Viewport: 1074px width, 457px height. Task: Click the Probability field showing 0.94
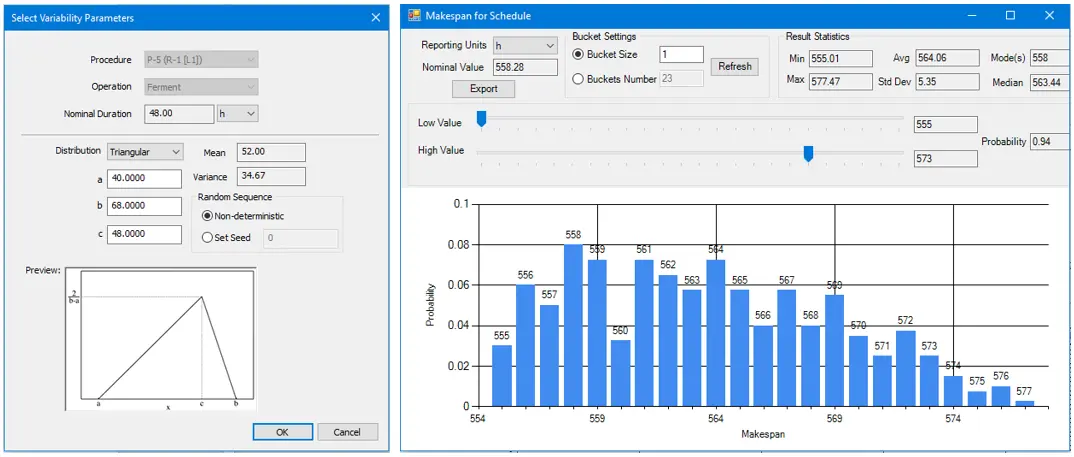pos(1050,142)
